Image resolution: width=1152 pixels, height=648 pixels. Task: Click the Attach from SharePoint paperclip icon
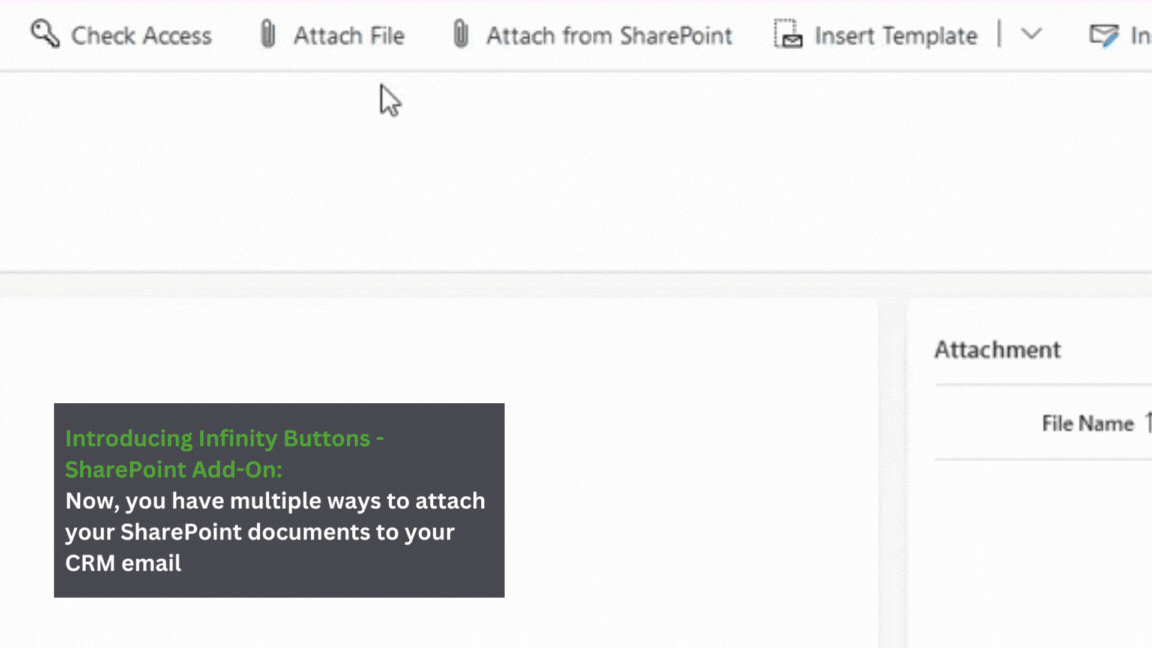click(460, 34)
